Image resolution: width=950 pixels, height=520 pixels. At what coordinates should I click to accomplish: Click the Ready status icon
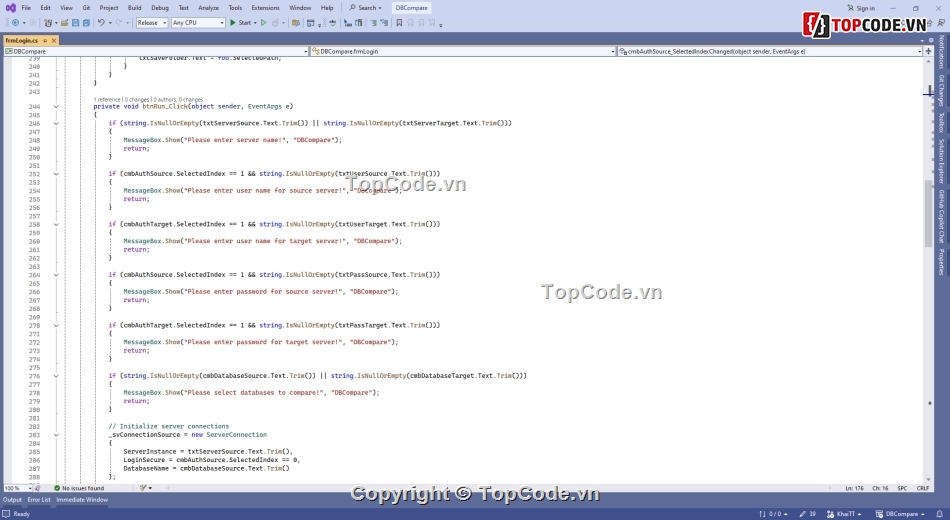(x=7, y=514)
